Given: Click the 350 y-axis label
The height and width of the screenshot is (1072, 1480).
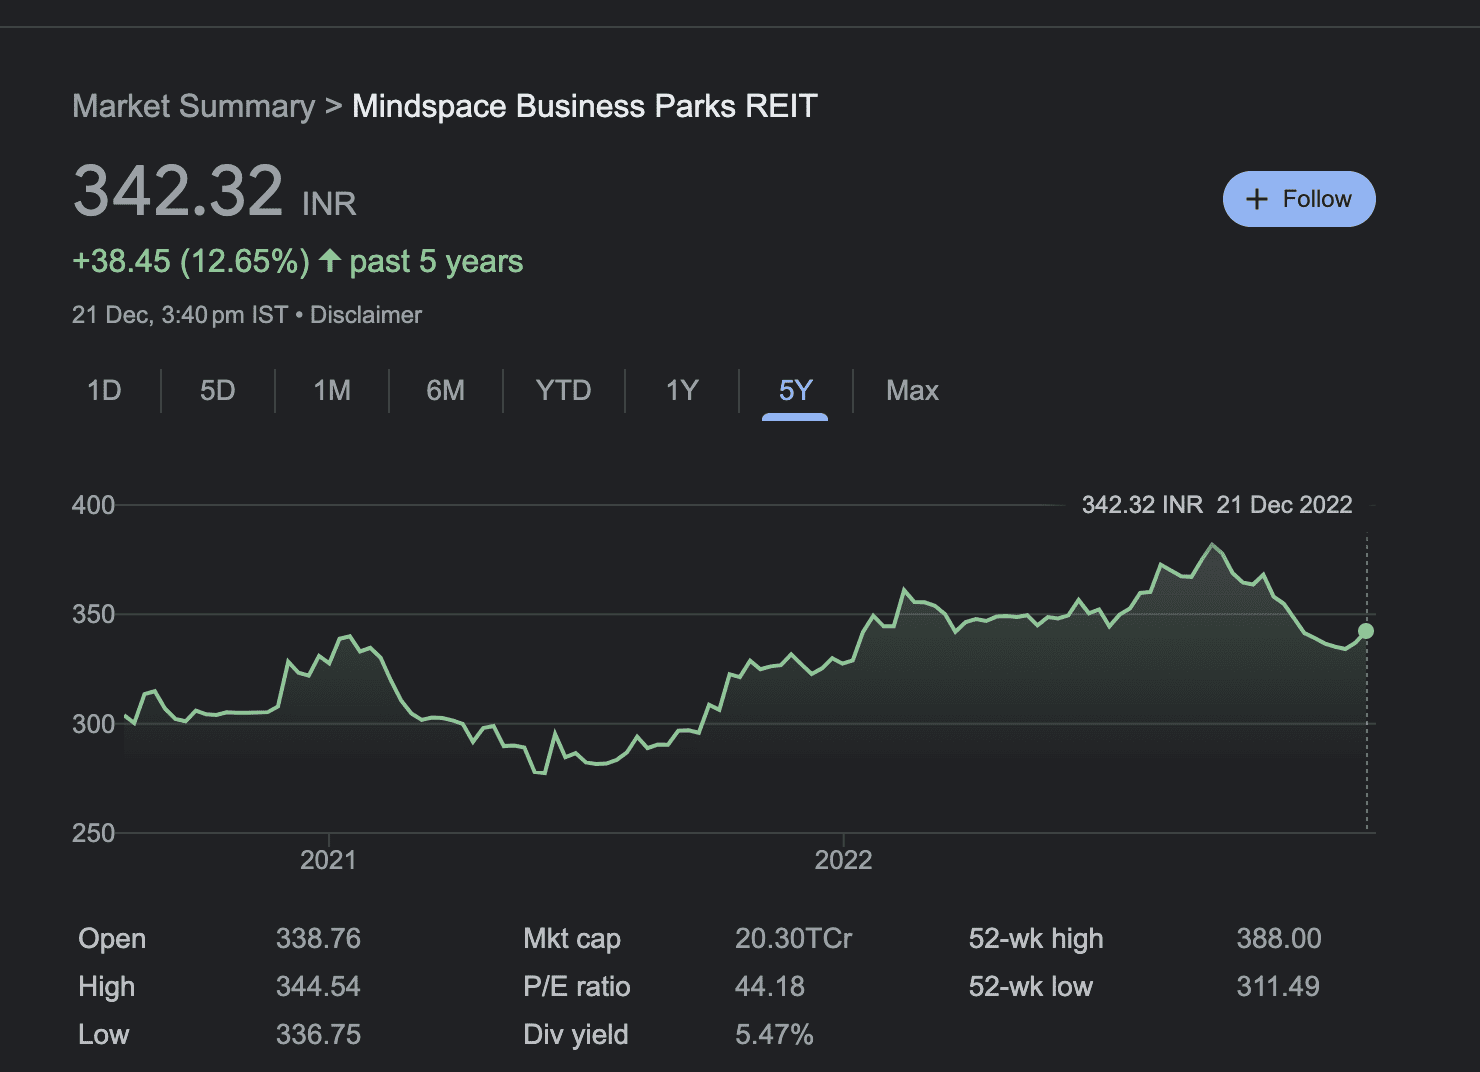Looking at the screenshot, I should pos(93,614).
